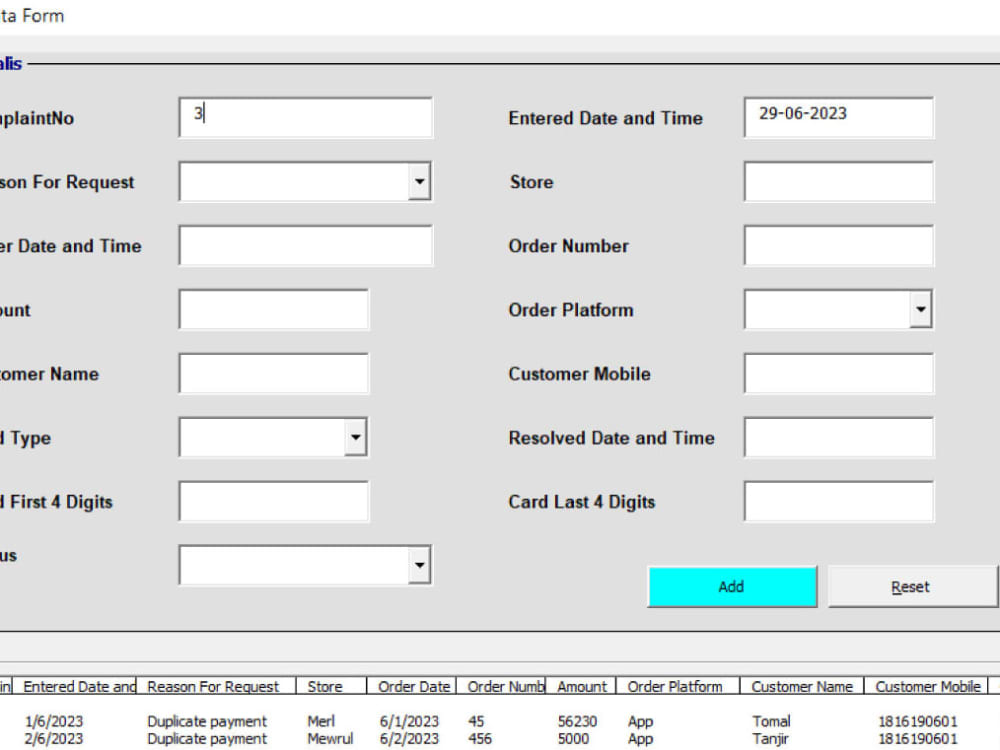
Task: Click the Amount column header
Action: pyautogui.click(x=581, y=686)
